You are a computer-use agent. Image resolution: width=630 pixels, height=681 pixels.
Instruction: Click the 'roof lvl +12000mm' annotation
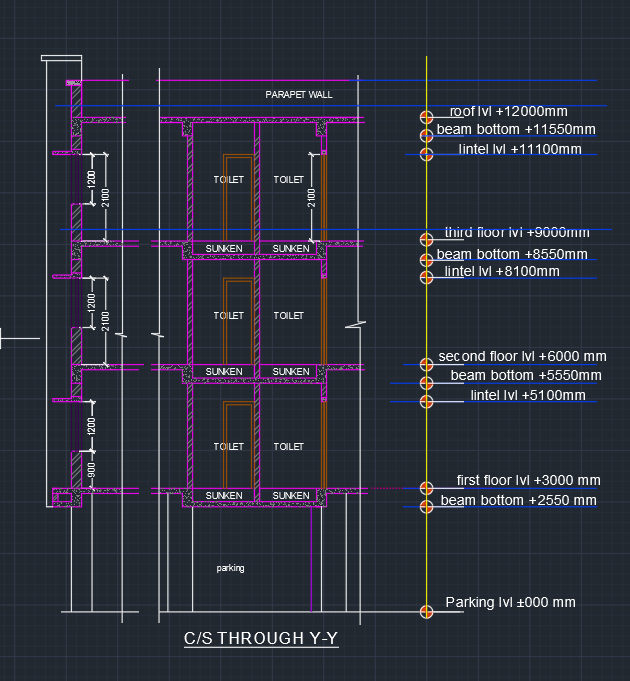(508, 112)
